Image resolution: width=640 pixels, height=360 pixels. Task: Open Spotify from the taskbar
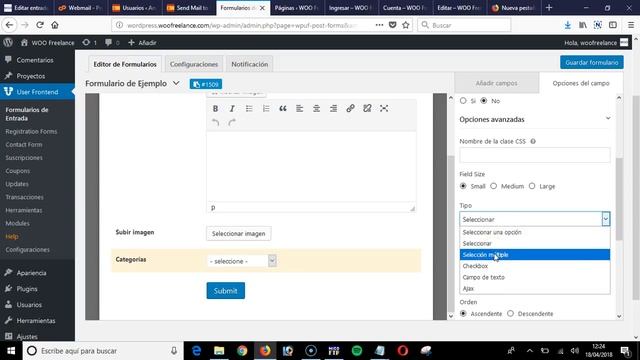pyautogui.click(x=357, y=351)
